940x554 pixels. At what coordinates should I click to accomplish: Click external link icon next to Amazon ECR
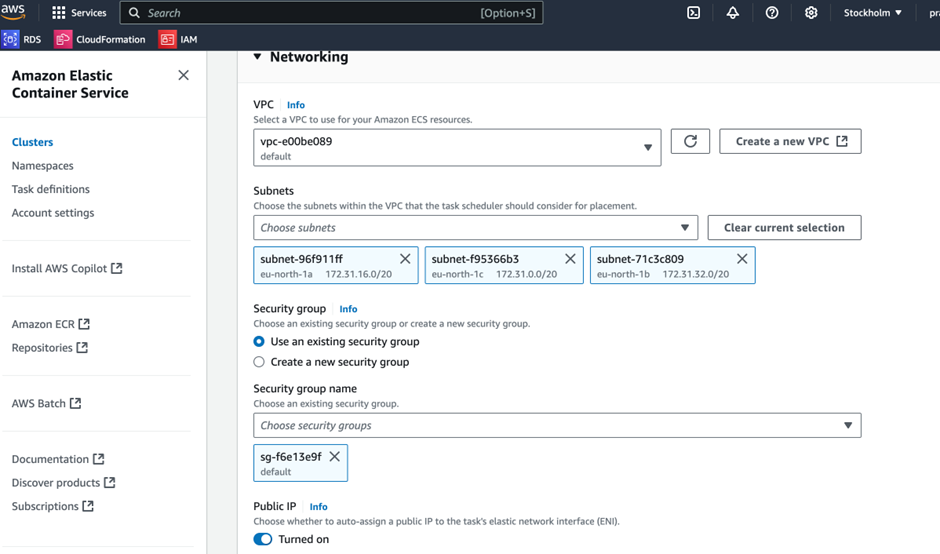[x=84, y=324]
